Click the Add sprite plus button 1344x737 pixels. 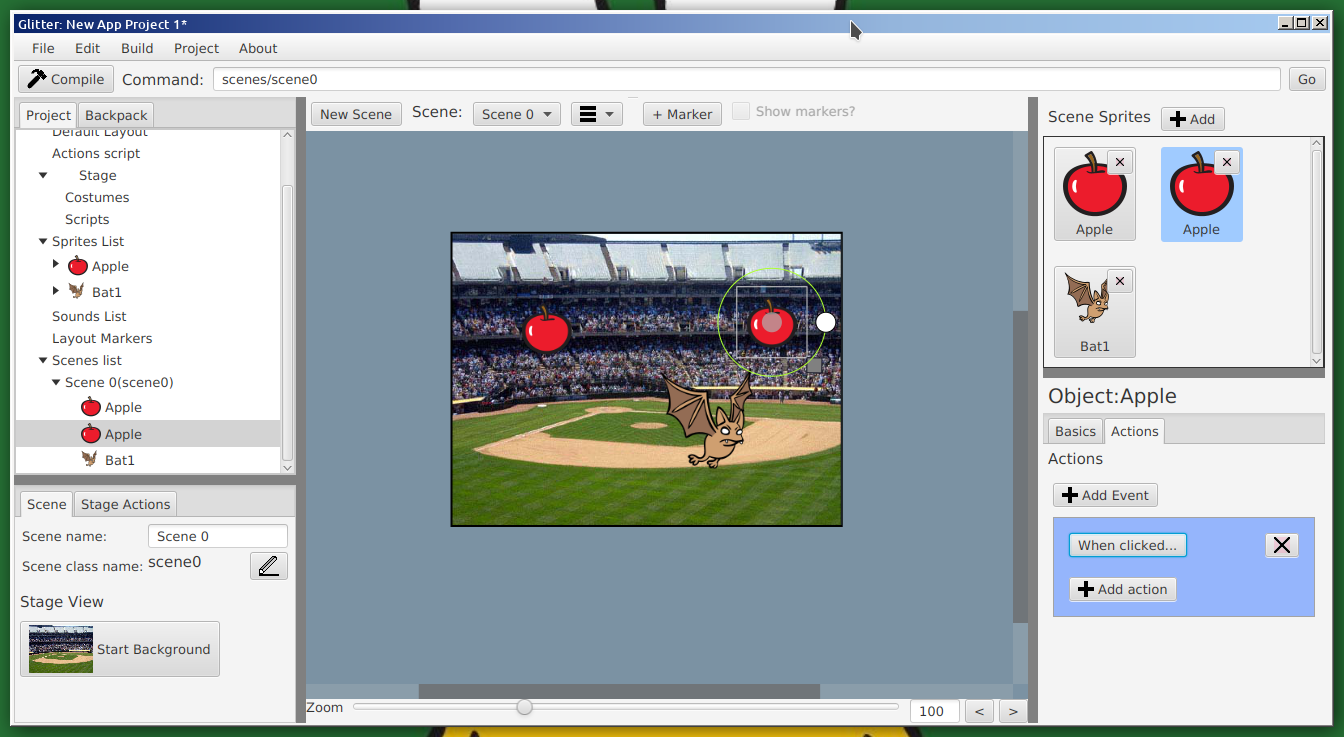click(1192, 119)
